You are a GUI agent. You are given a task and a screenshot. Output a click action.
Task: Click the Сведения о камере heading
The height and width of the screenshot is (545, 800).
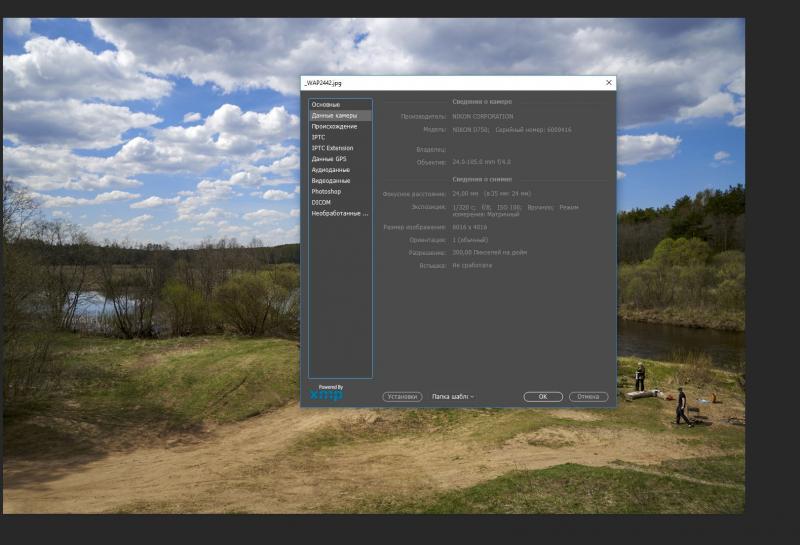(482, 102)
